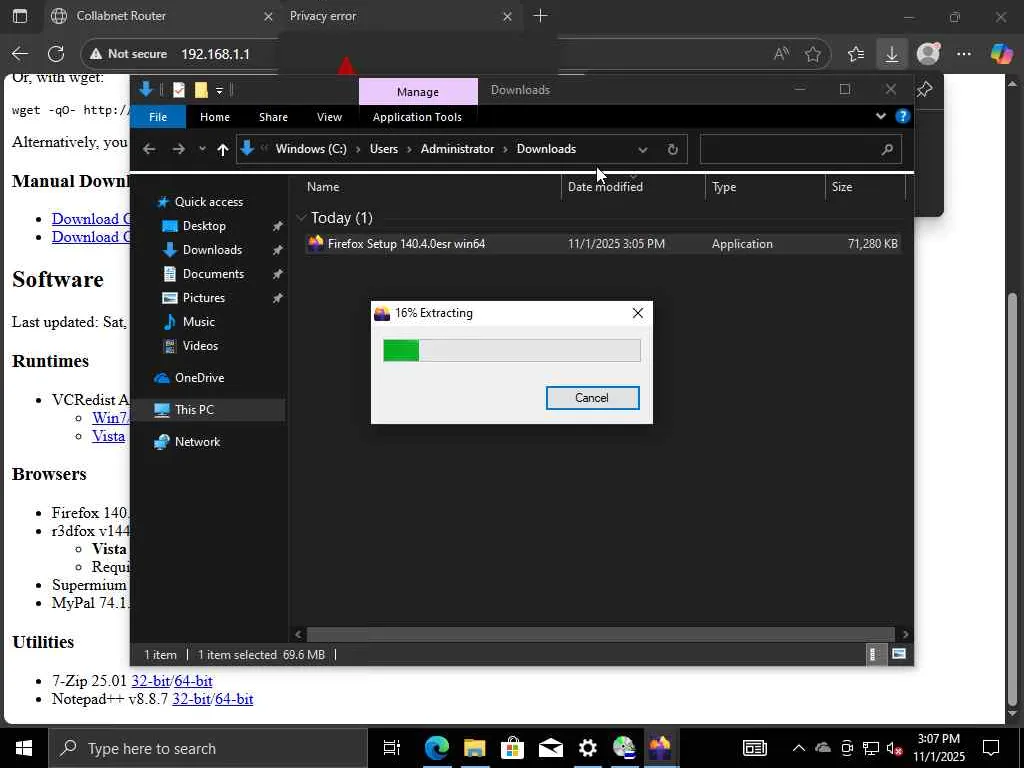Open Settings from the taskbar
Viewport: 1024px width, 768px height.
pos(588,748)
